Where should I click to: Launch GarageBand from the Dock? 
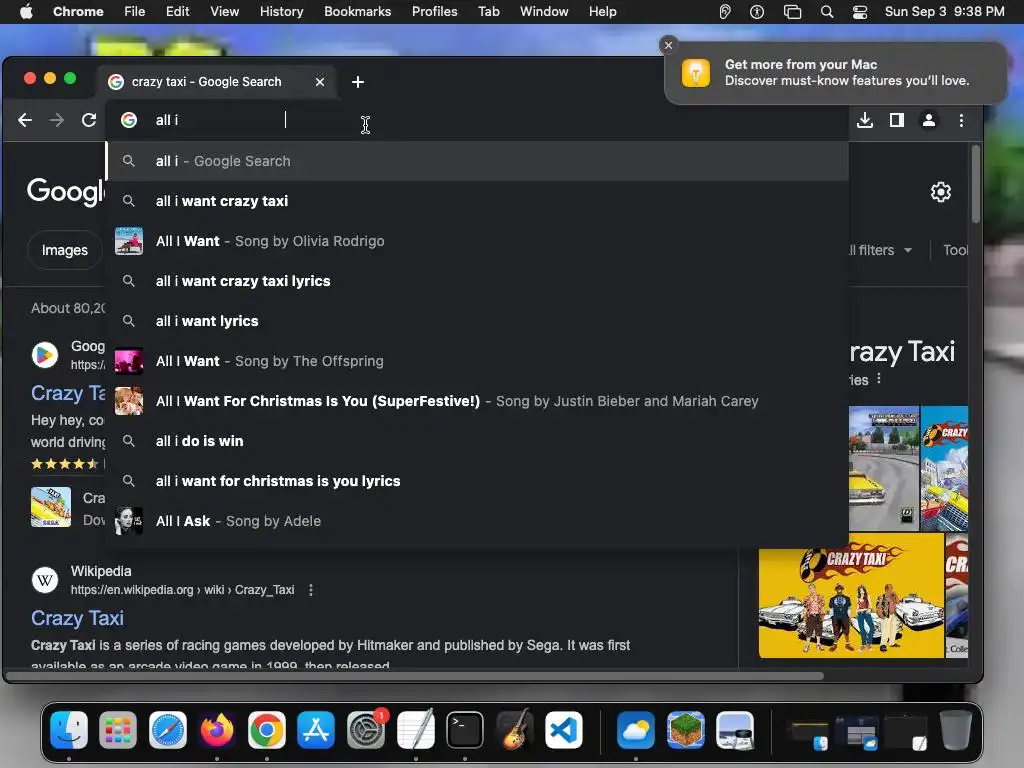click(515, 729)
